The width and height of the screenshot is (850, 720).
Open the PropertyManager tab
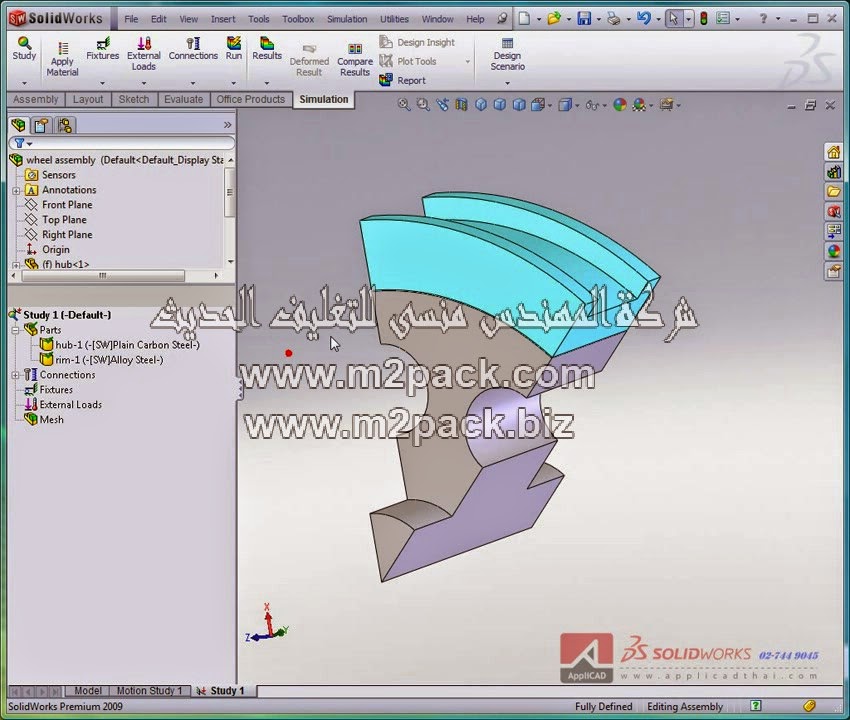coord(41,125)
